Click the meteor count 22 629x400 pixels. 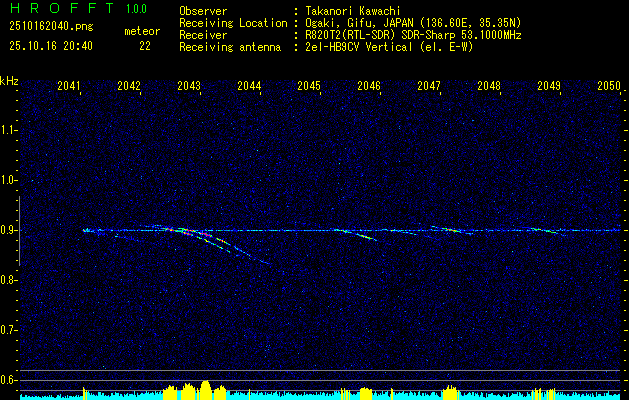pyautogui.click(x=145, y=46)
